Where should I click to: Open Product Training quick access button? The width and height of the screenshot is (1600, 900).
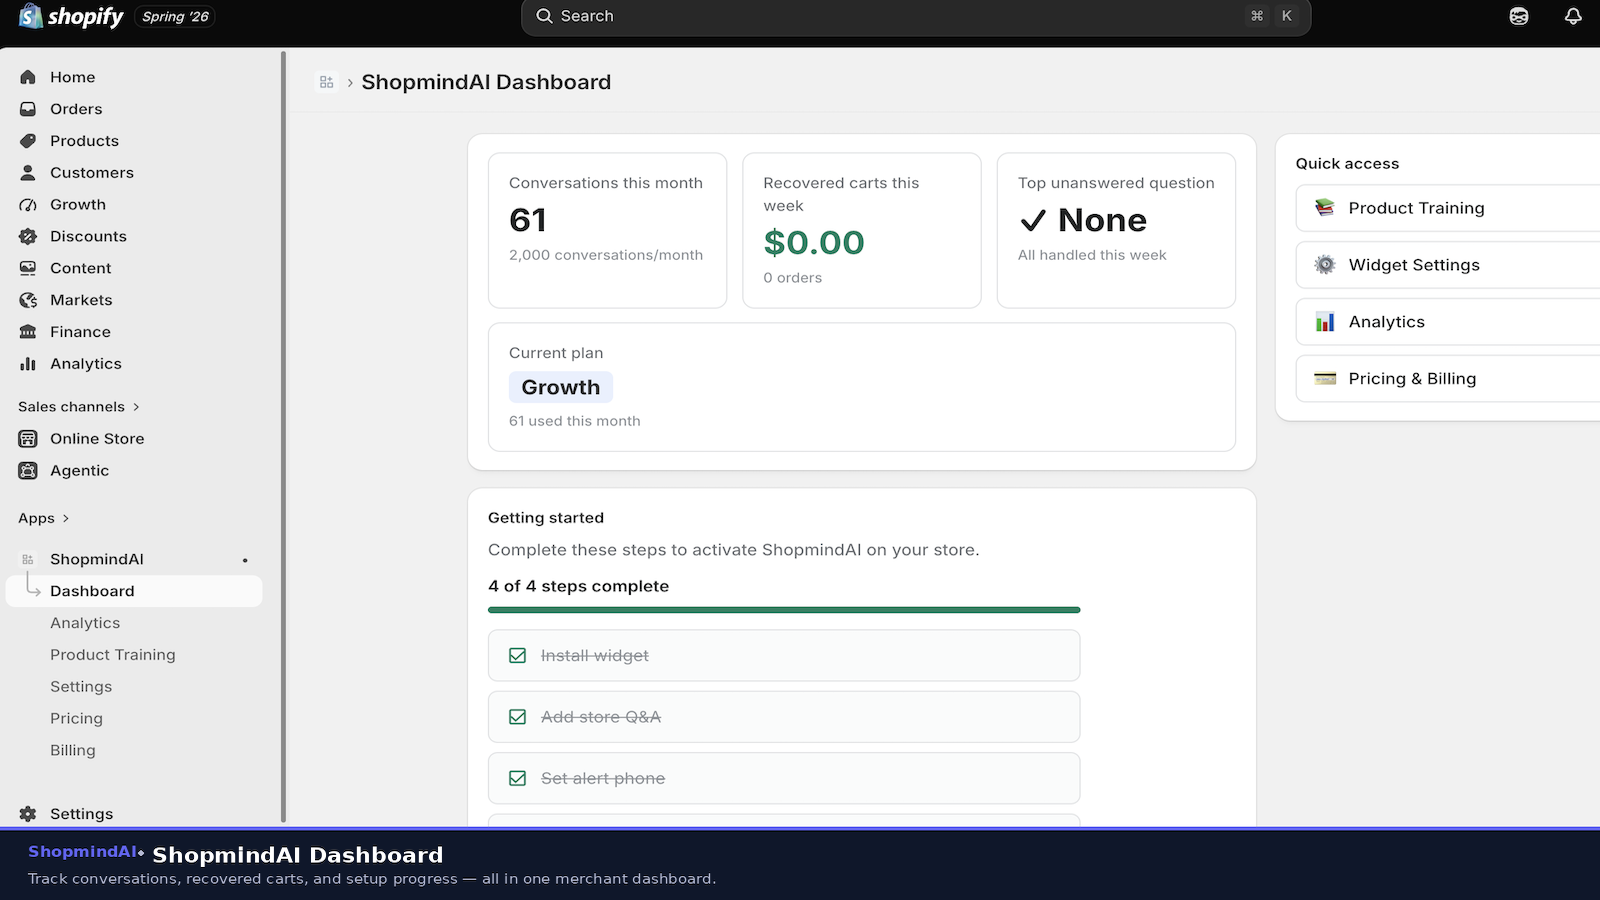click(1448, 208)
